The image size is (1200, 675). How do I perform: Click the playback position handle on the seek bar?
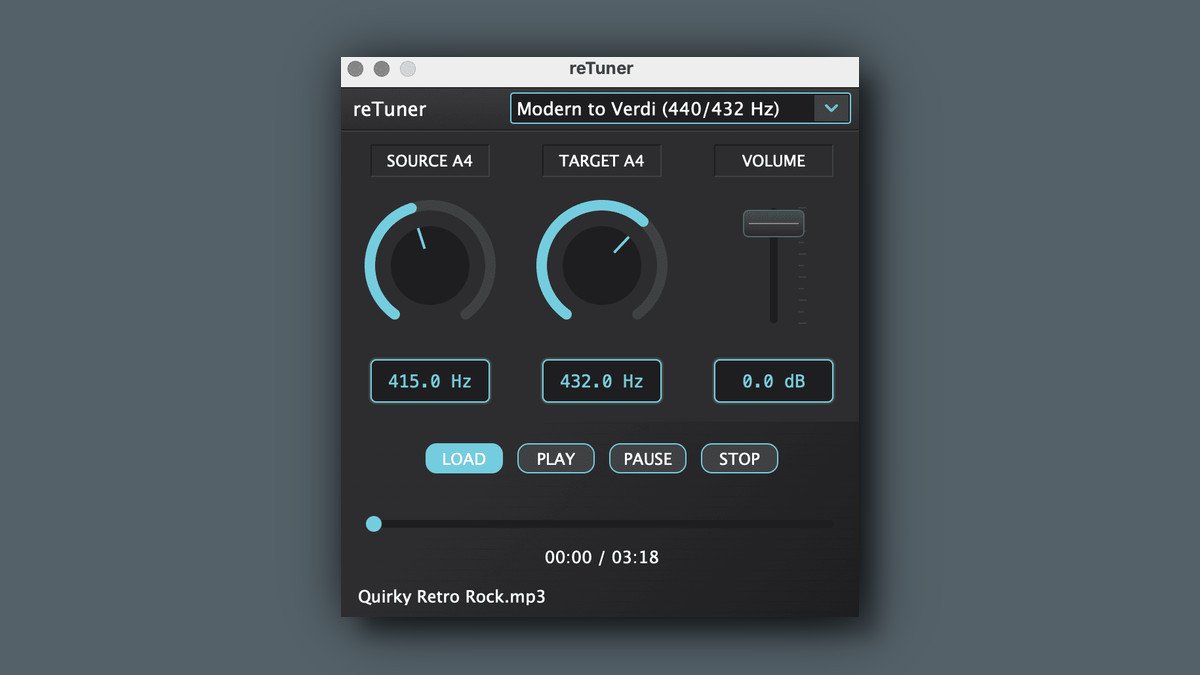point(374,523)
